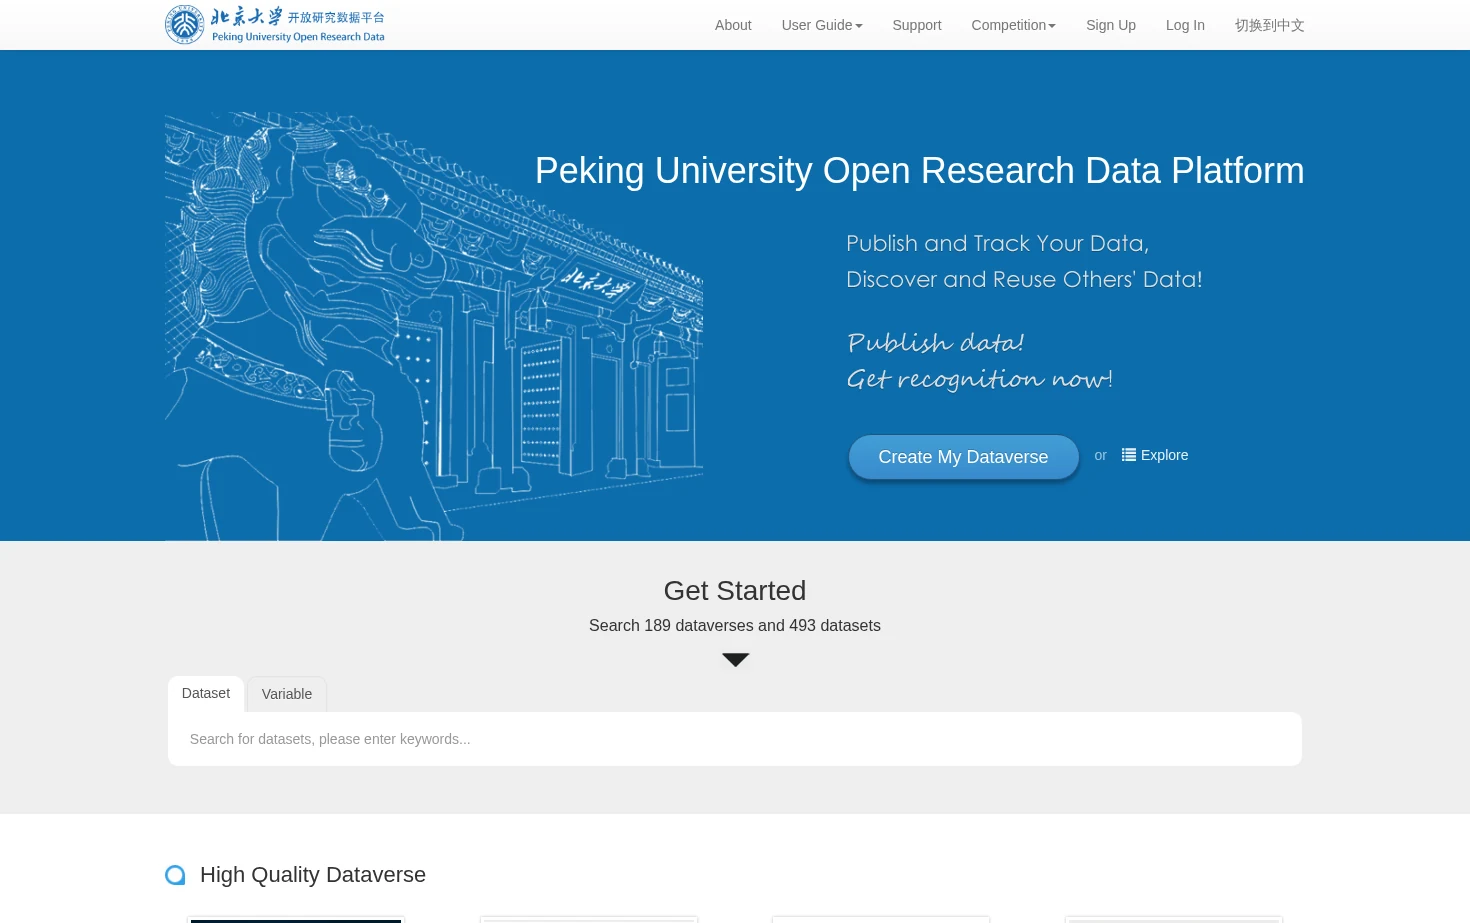Open the Log In page

1185,25
